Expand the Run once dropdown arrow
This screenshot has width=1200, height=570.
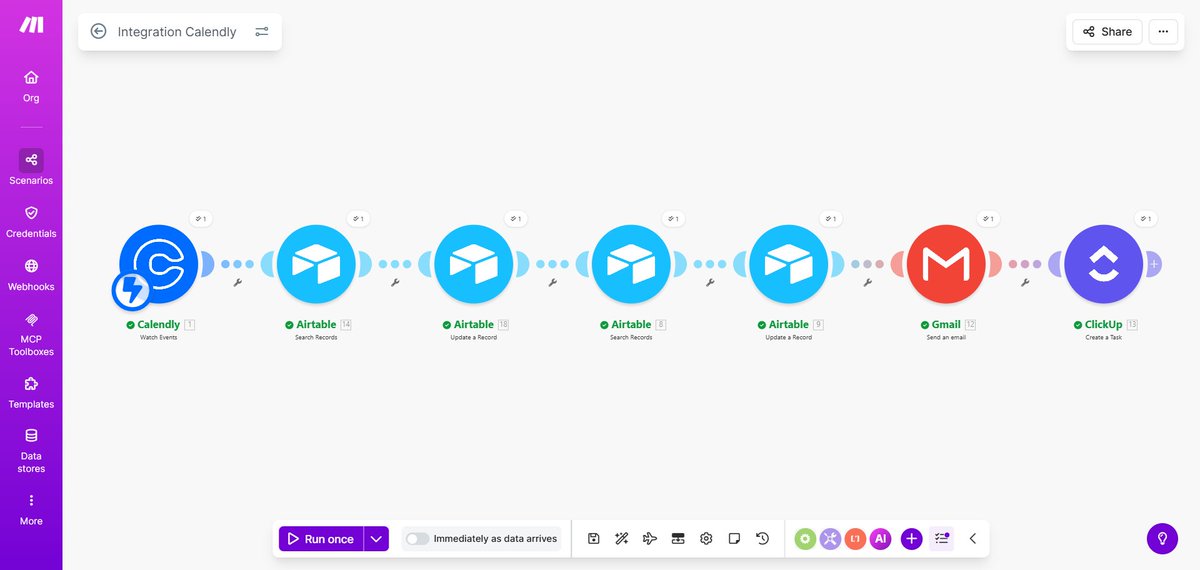(x=376, y=538)
